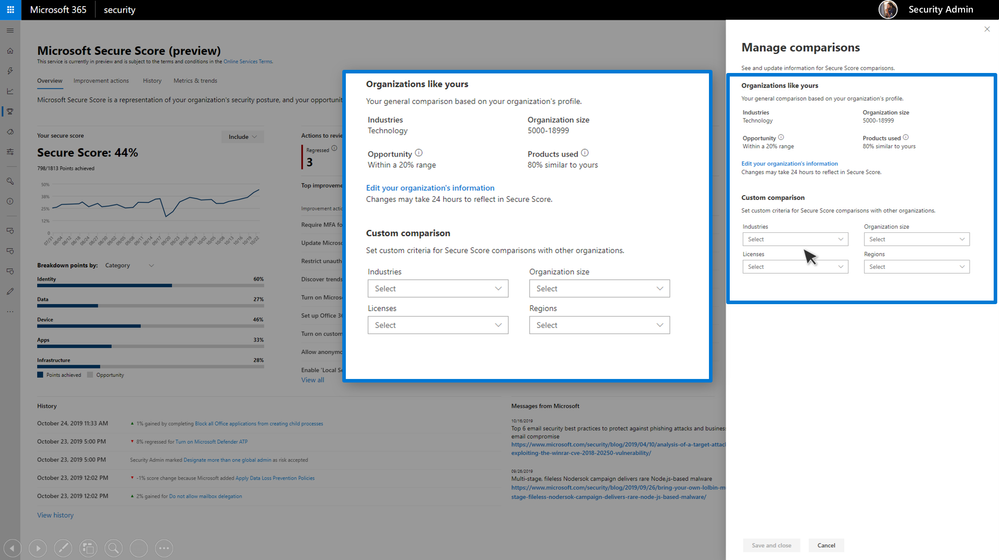Go to the previous slide with the left arrow
Image resolution: width=999 pixels, height=560 pixels.
pyautogui.click(x=12, y=548)
